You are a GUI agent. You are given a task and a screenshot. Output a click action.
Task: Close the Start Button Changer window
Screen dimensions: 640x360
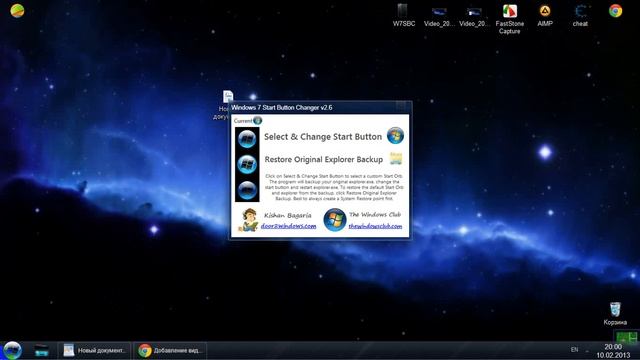pos(402,107)
